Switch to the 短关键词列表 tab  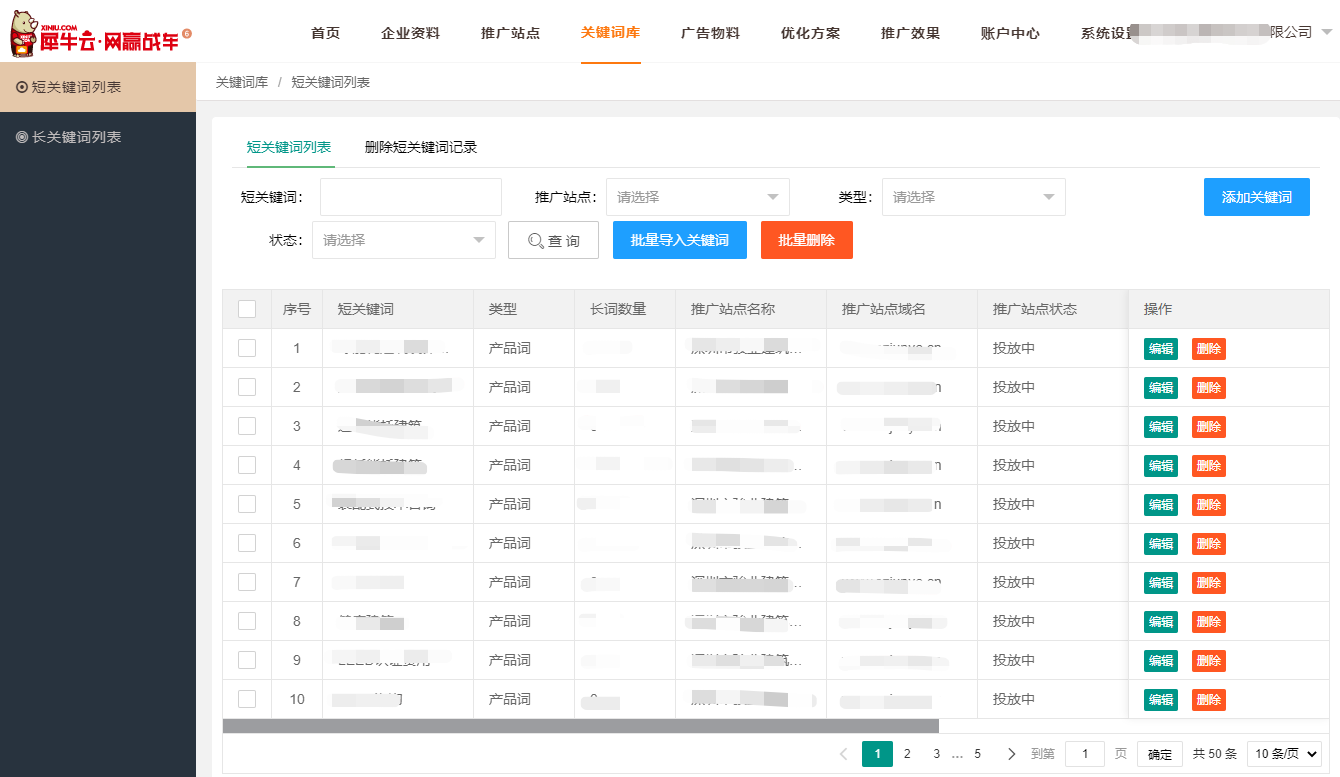click(x=289, y=147)
